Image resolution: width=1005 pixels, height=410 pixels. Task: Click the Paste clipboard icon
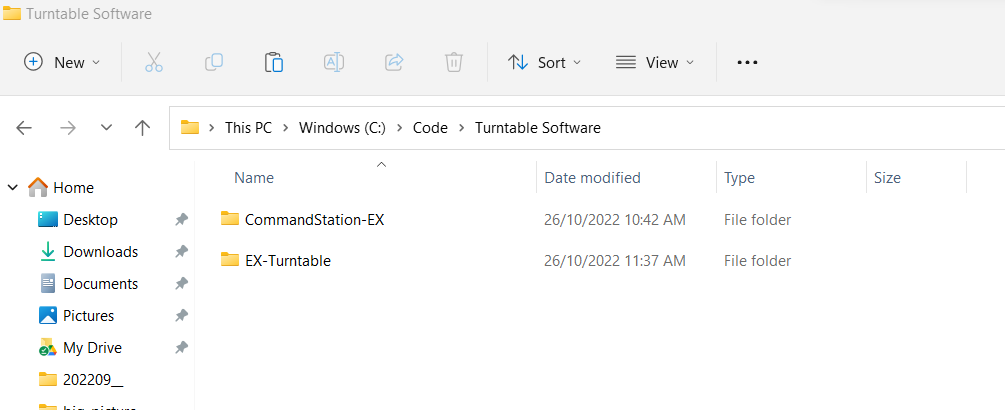click(273, 62)
